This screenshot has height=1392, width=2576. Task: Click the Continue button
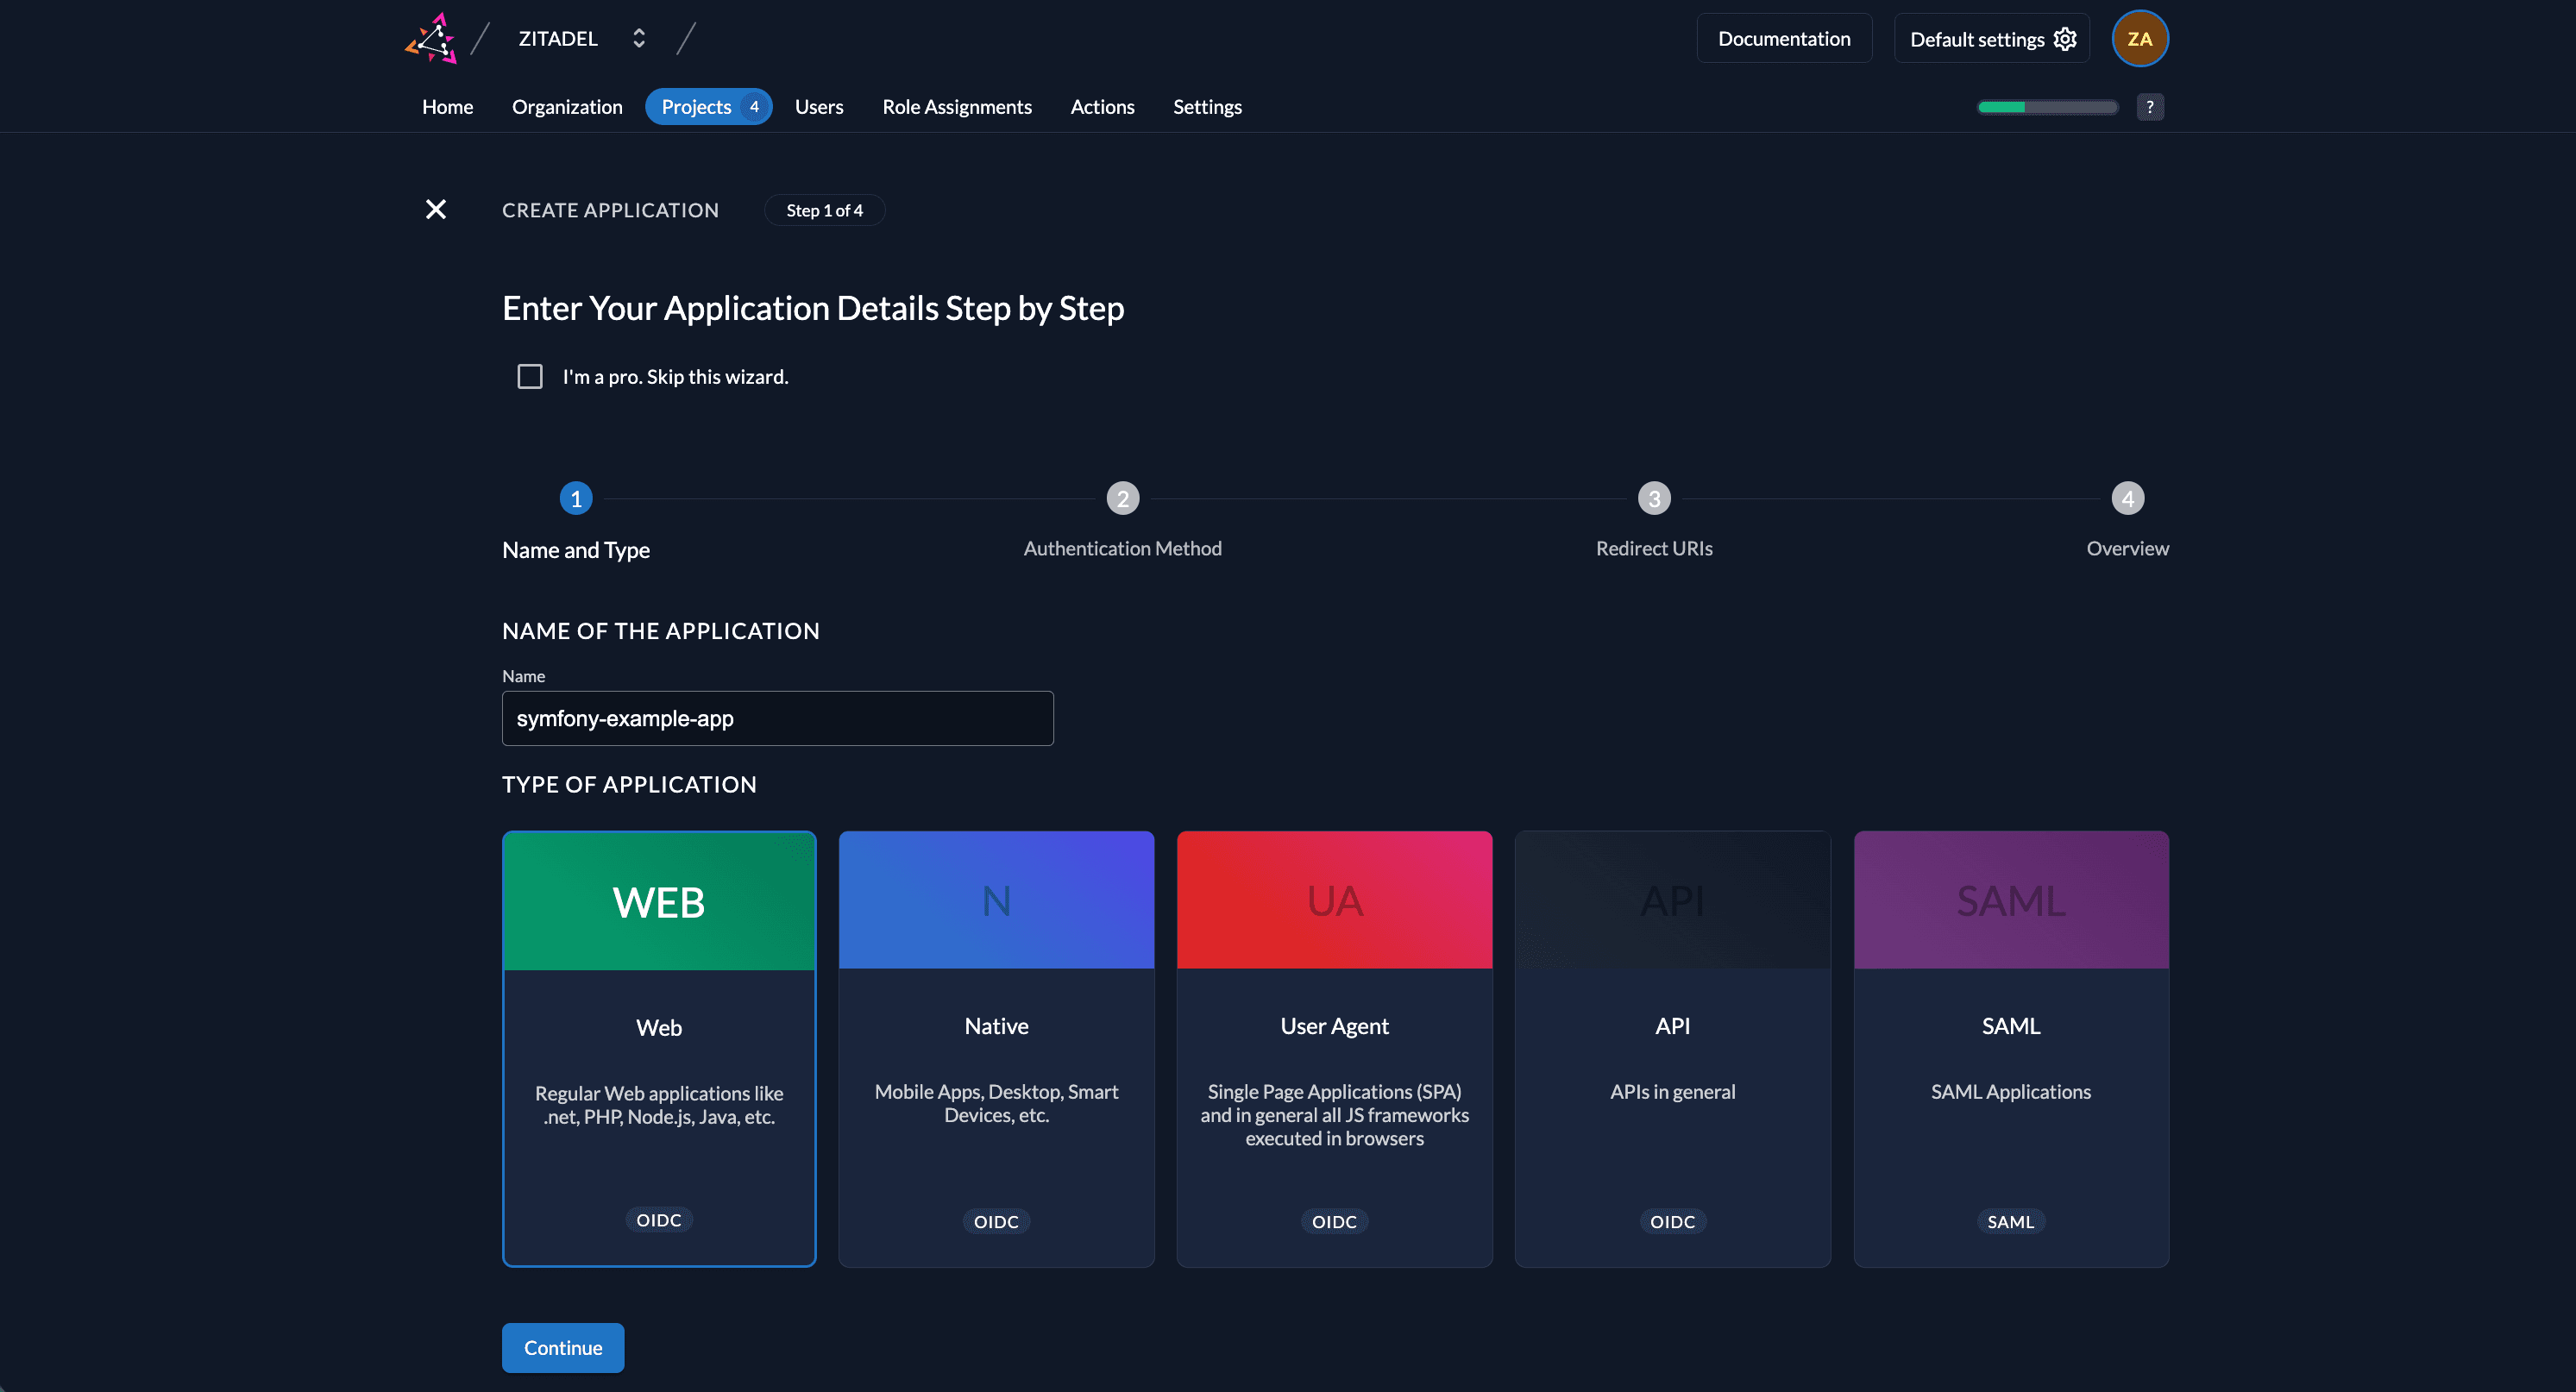pyautogui.click(x=562, y=1347)
